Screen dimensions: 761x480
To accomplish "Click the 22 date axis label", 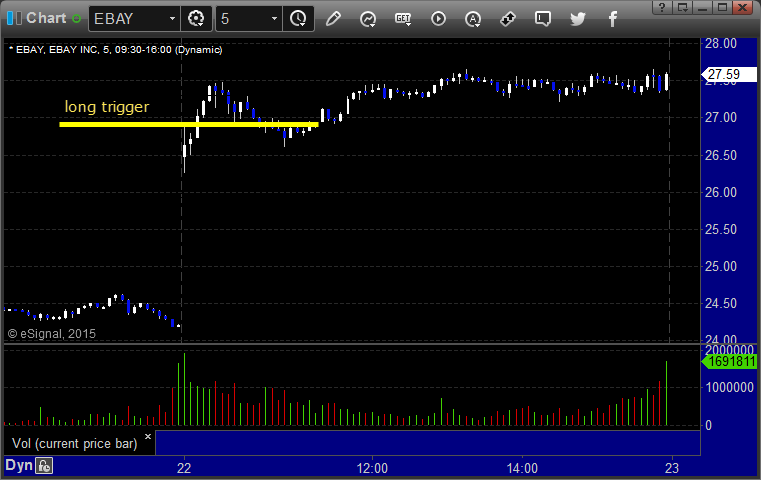I will coord(184,468).
